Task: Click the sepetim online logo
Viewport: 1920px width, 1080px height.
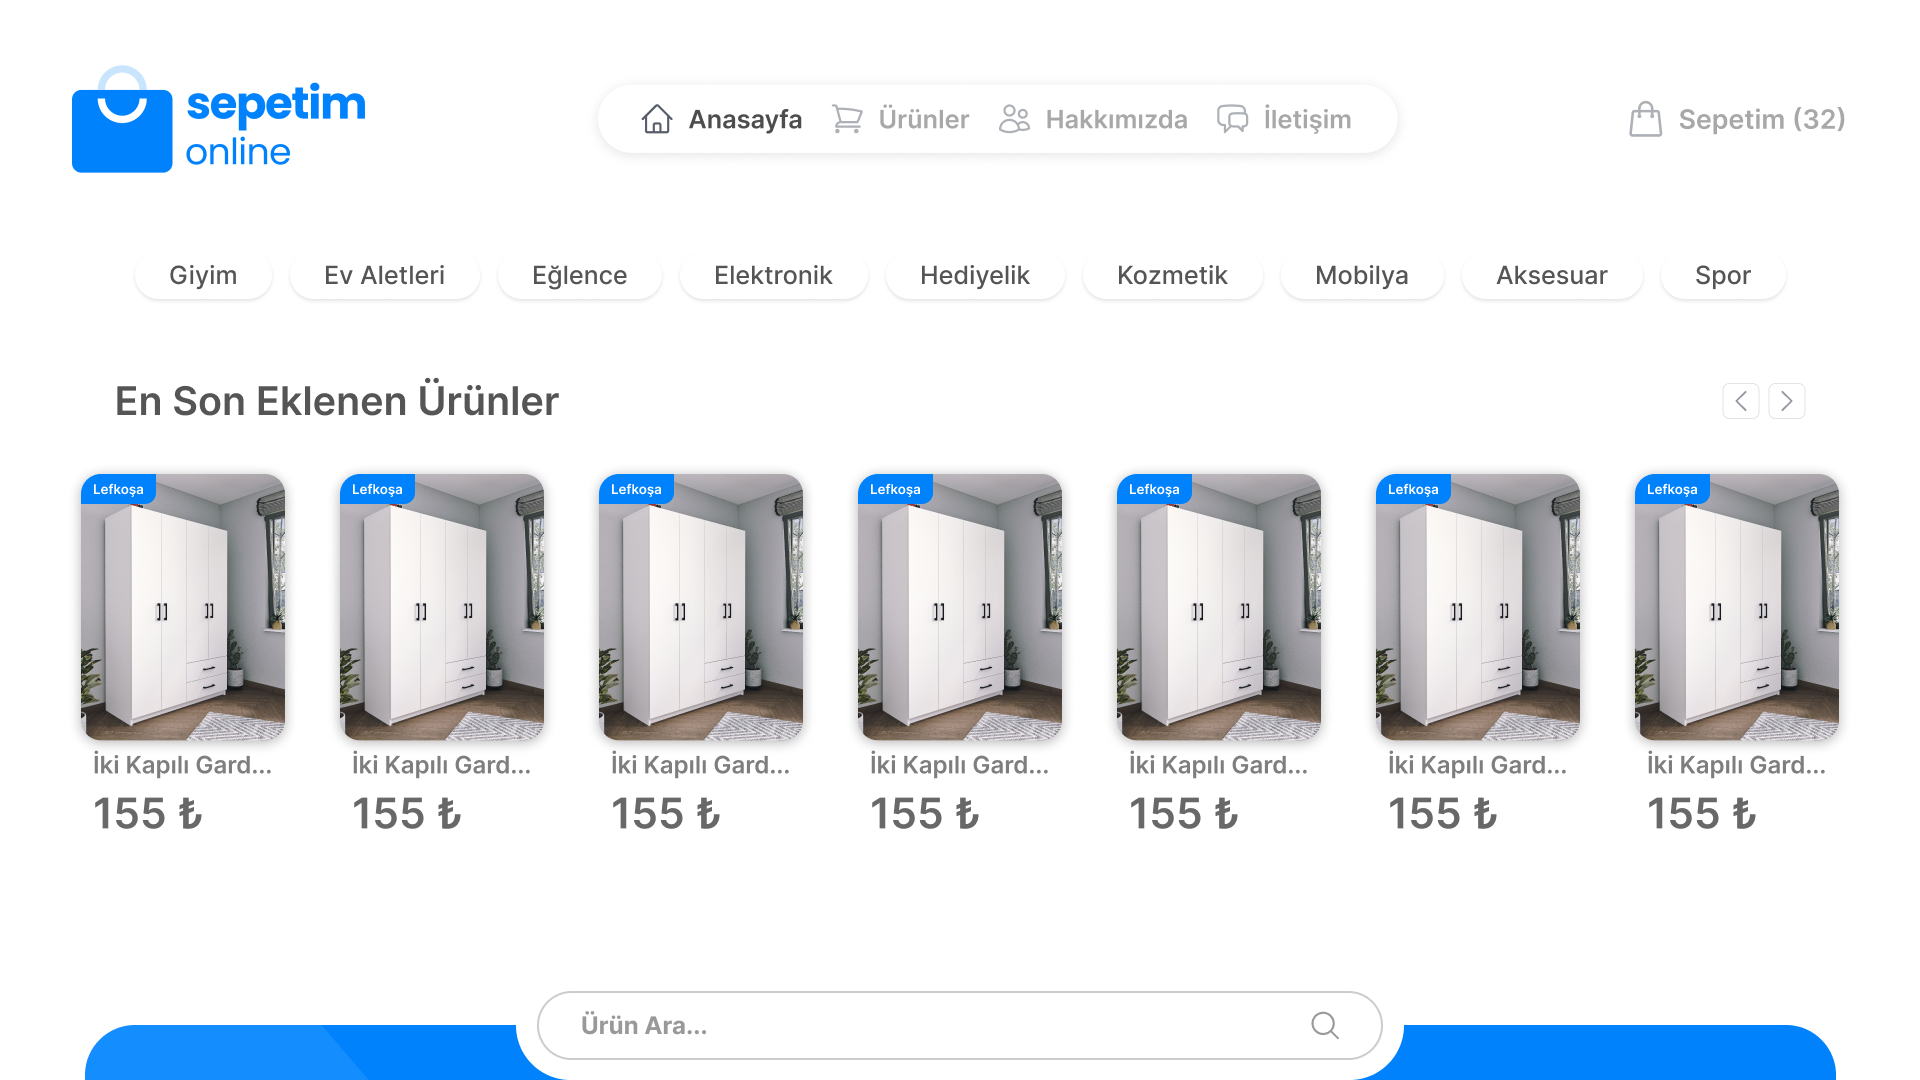Action: (219, 120)
